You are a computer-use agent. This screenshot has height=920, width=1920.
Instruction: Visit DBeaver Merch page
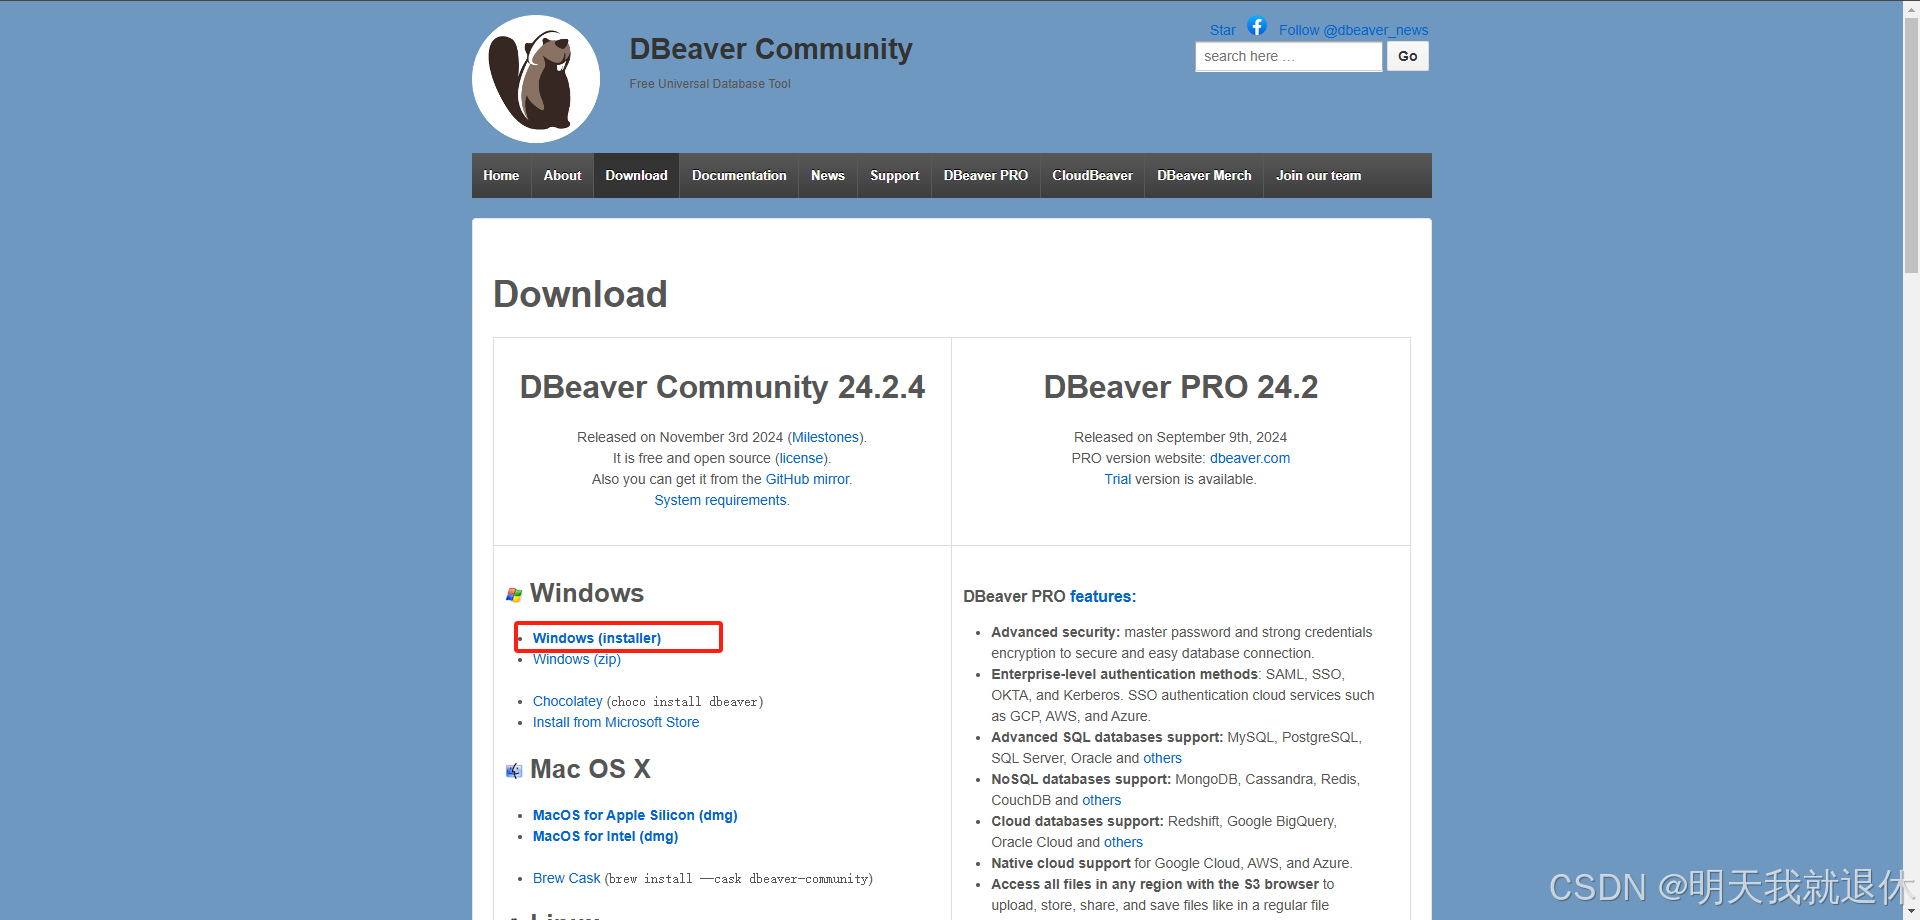point(1204,175)
